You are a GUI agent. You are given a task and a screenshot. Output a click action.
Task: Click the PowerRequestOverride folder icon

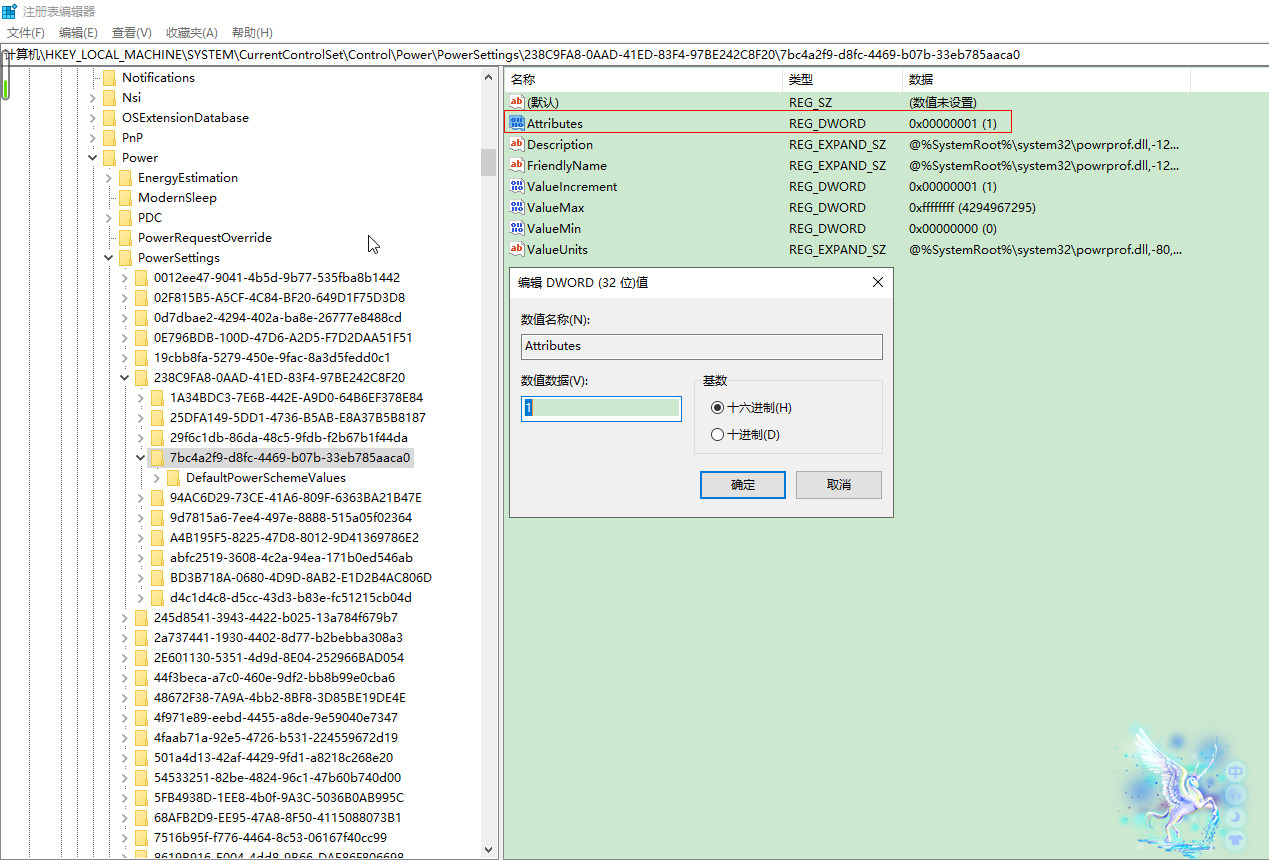126,237
